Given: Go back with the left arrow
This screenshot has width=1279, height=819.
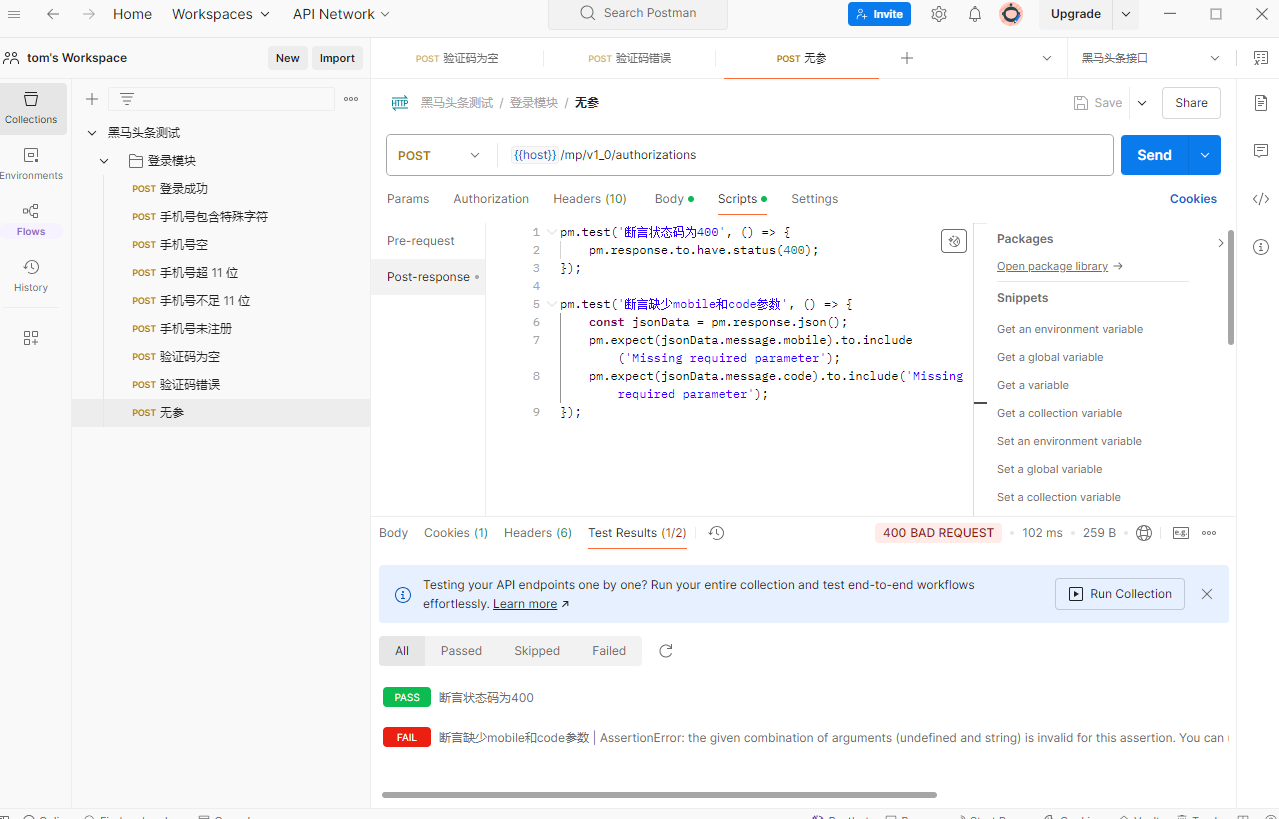Looking at the screenshot, I should [53, 14].
